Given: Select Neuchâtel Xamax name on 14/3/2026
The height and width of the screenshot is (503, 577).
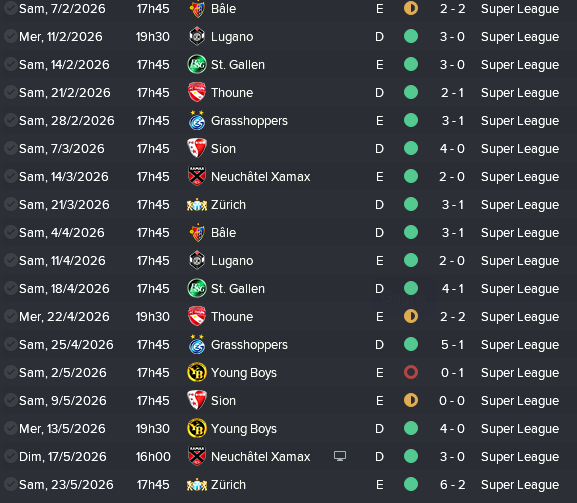Looking at the screenshot, I should [x=261, y=177].
